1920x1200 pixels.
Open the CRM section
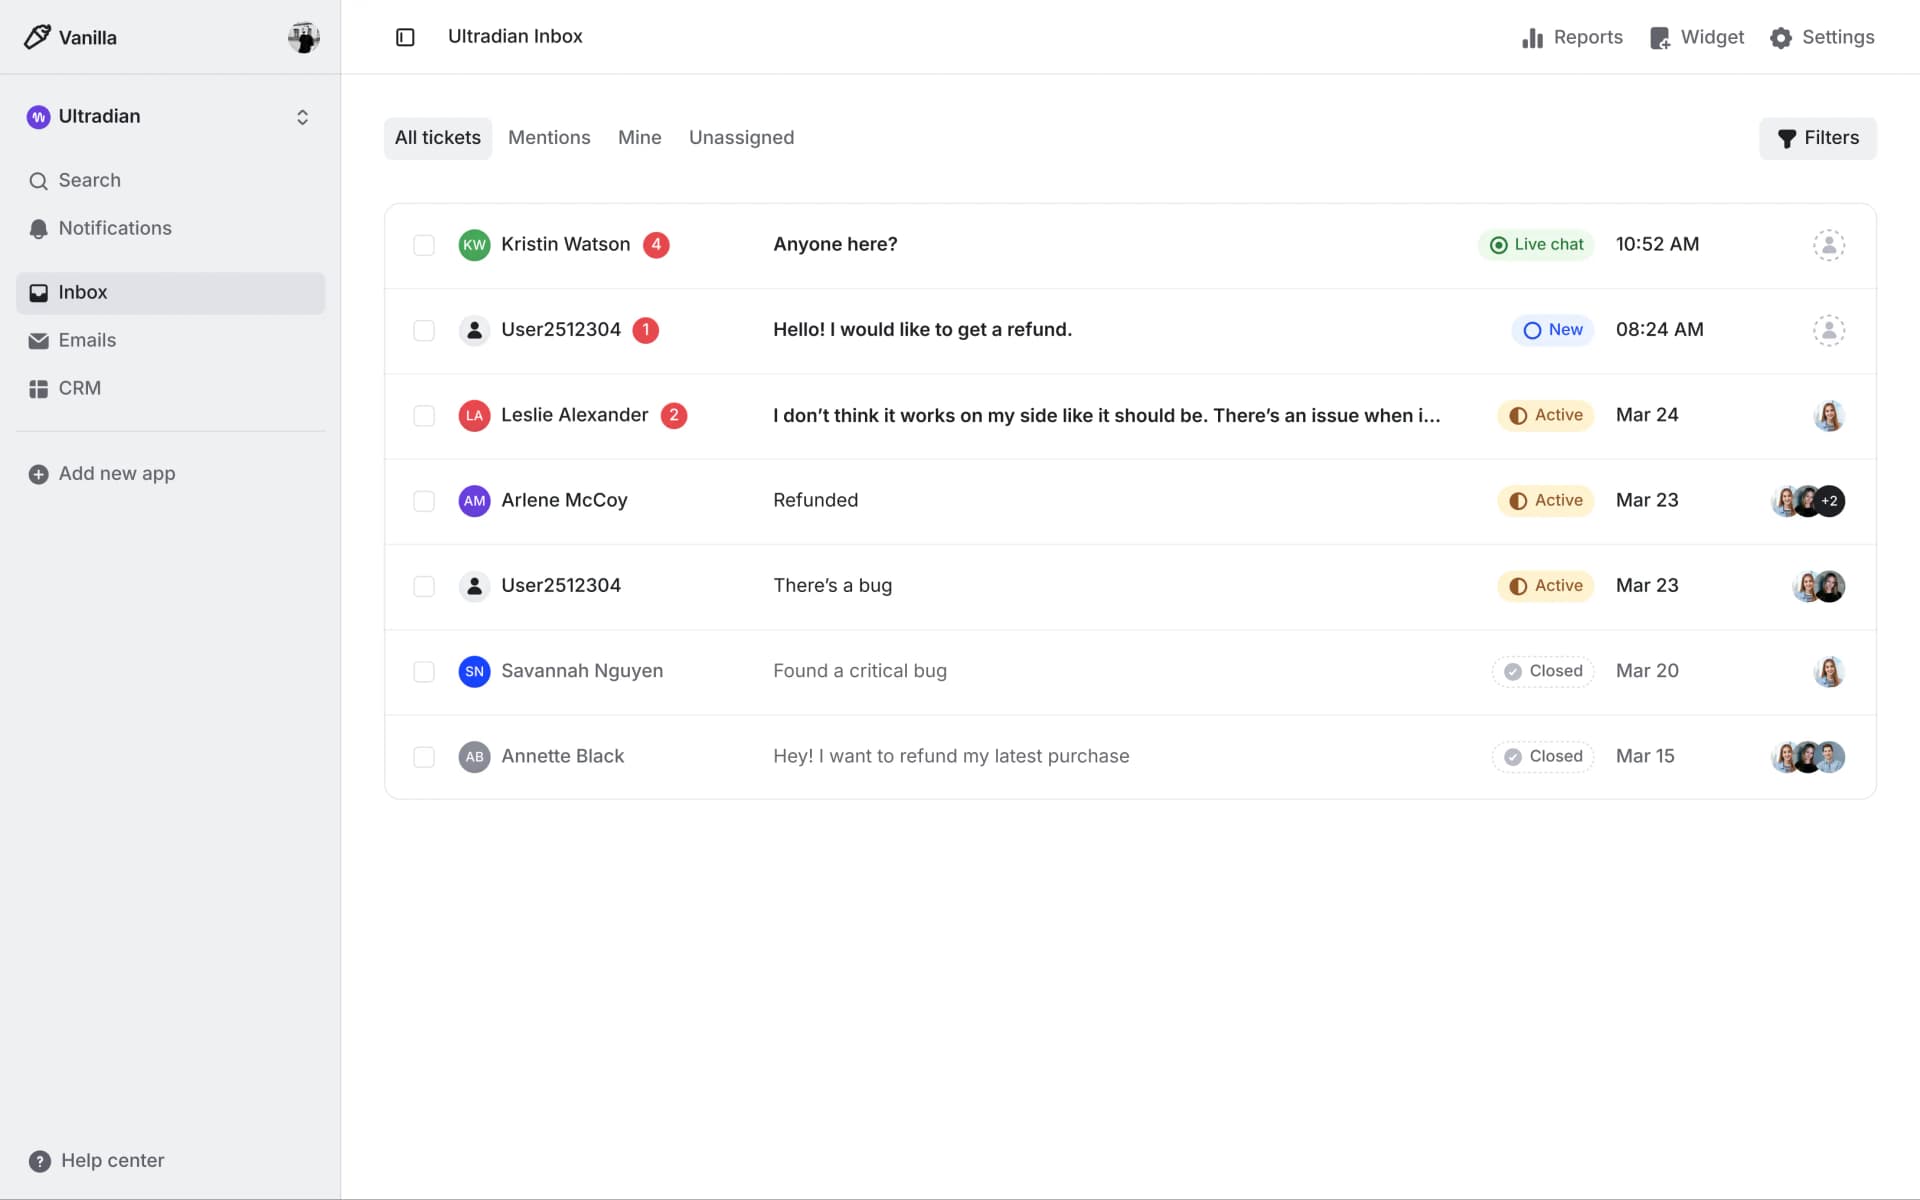coord(79,388)
